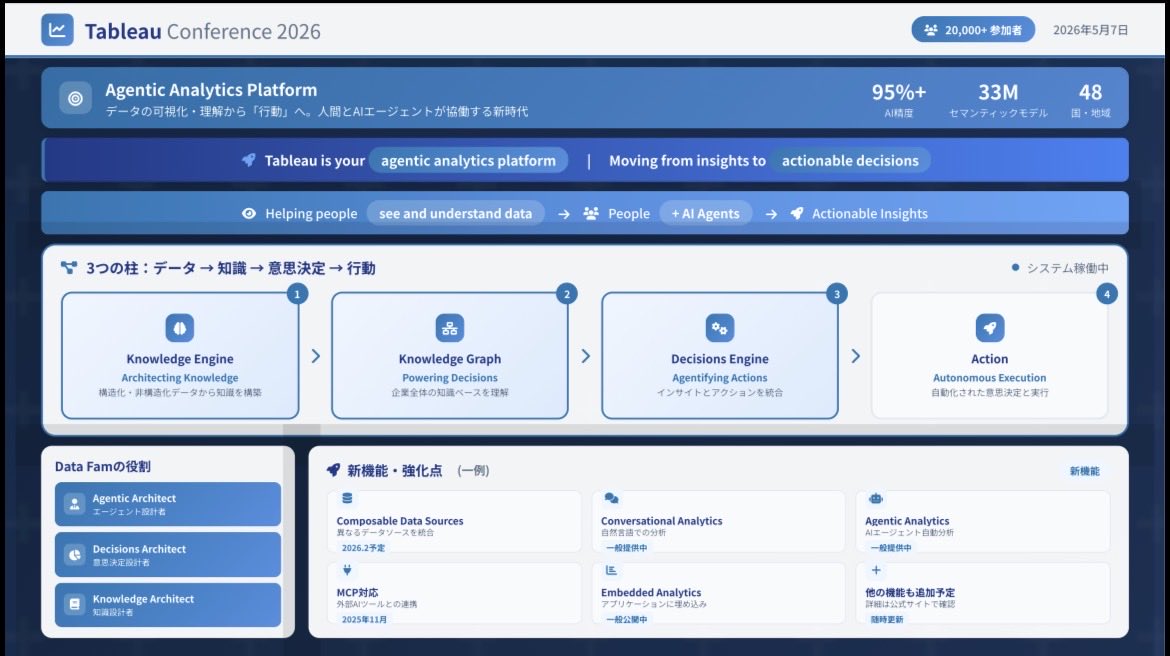
Task: Click the step 4 number badge
Action: [1107, 294]
